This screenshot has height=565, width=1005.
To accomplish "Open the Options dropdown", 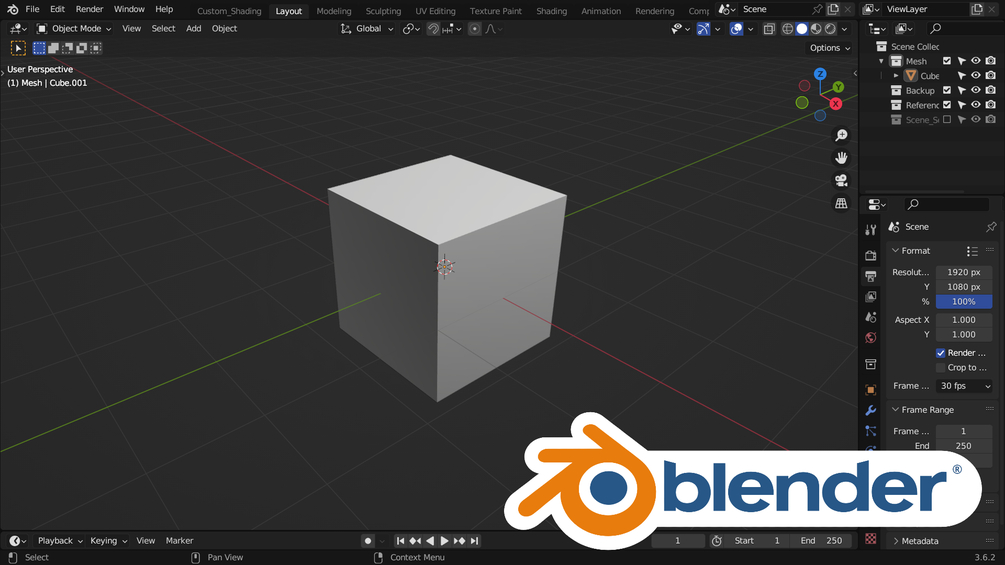I will [829, 48].
